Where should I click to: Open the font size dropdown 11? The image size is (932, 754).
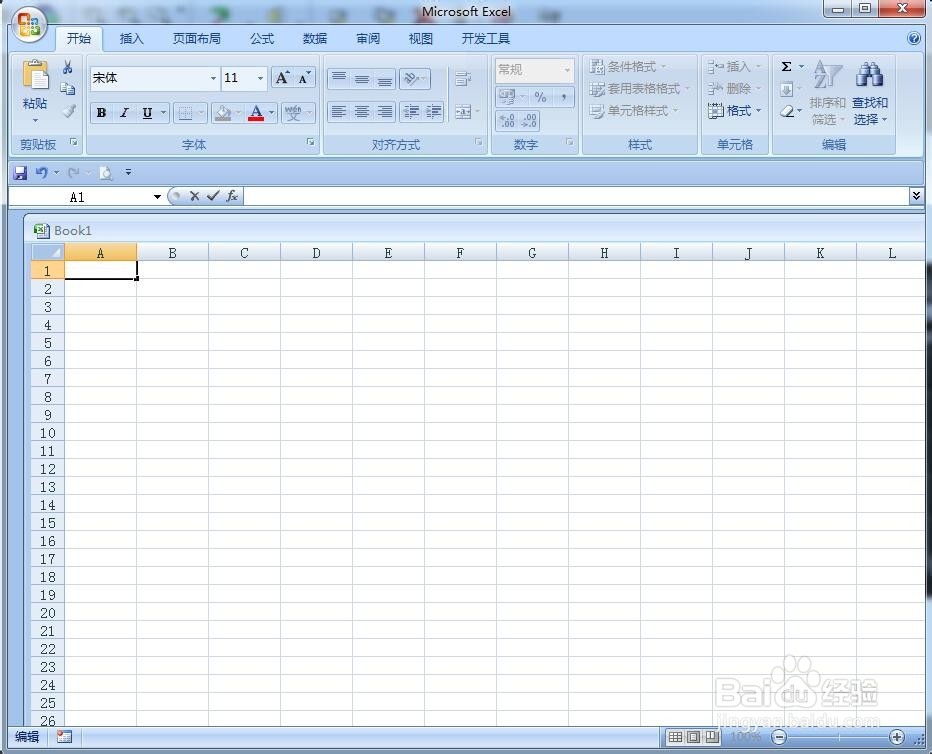pyautogui.click(x=260, y=78)
